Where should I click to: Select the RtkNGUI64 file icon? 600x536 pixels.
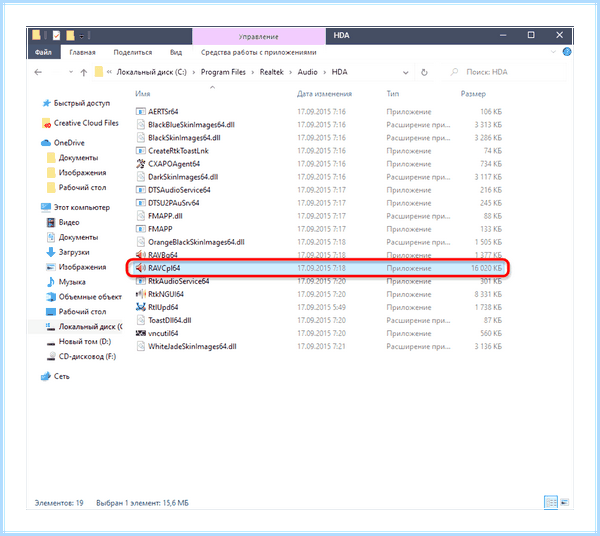click(x=141, y=294)
